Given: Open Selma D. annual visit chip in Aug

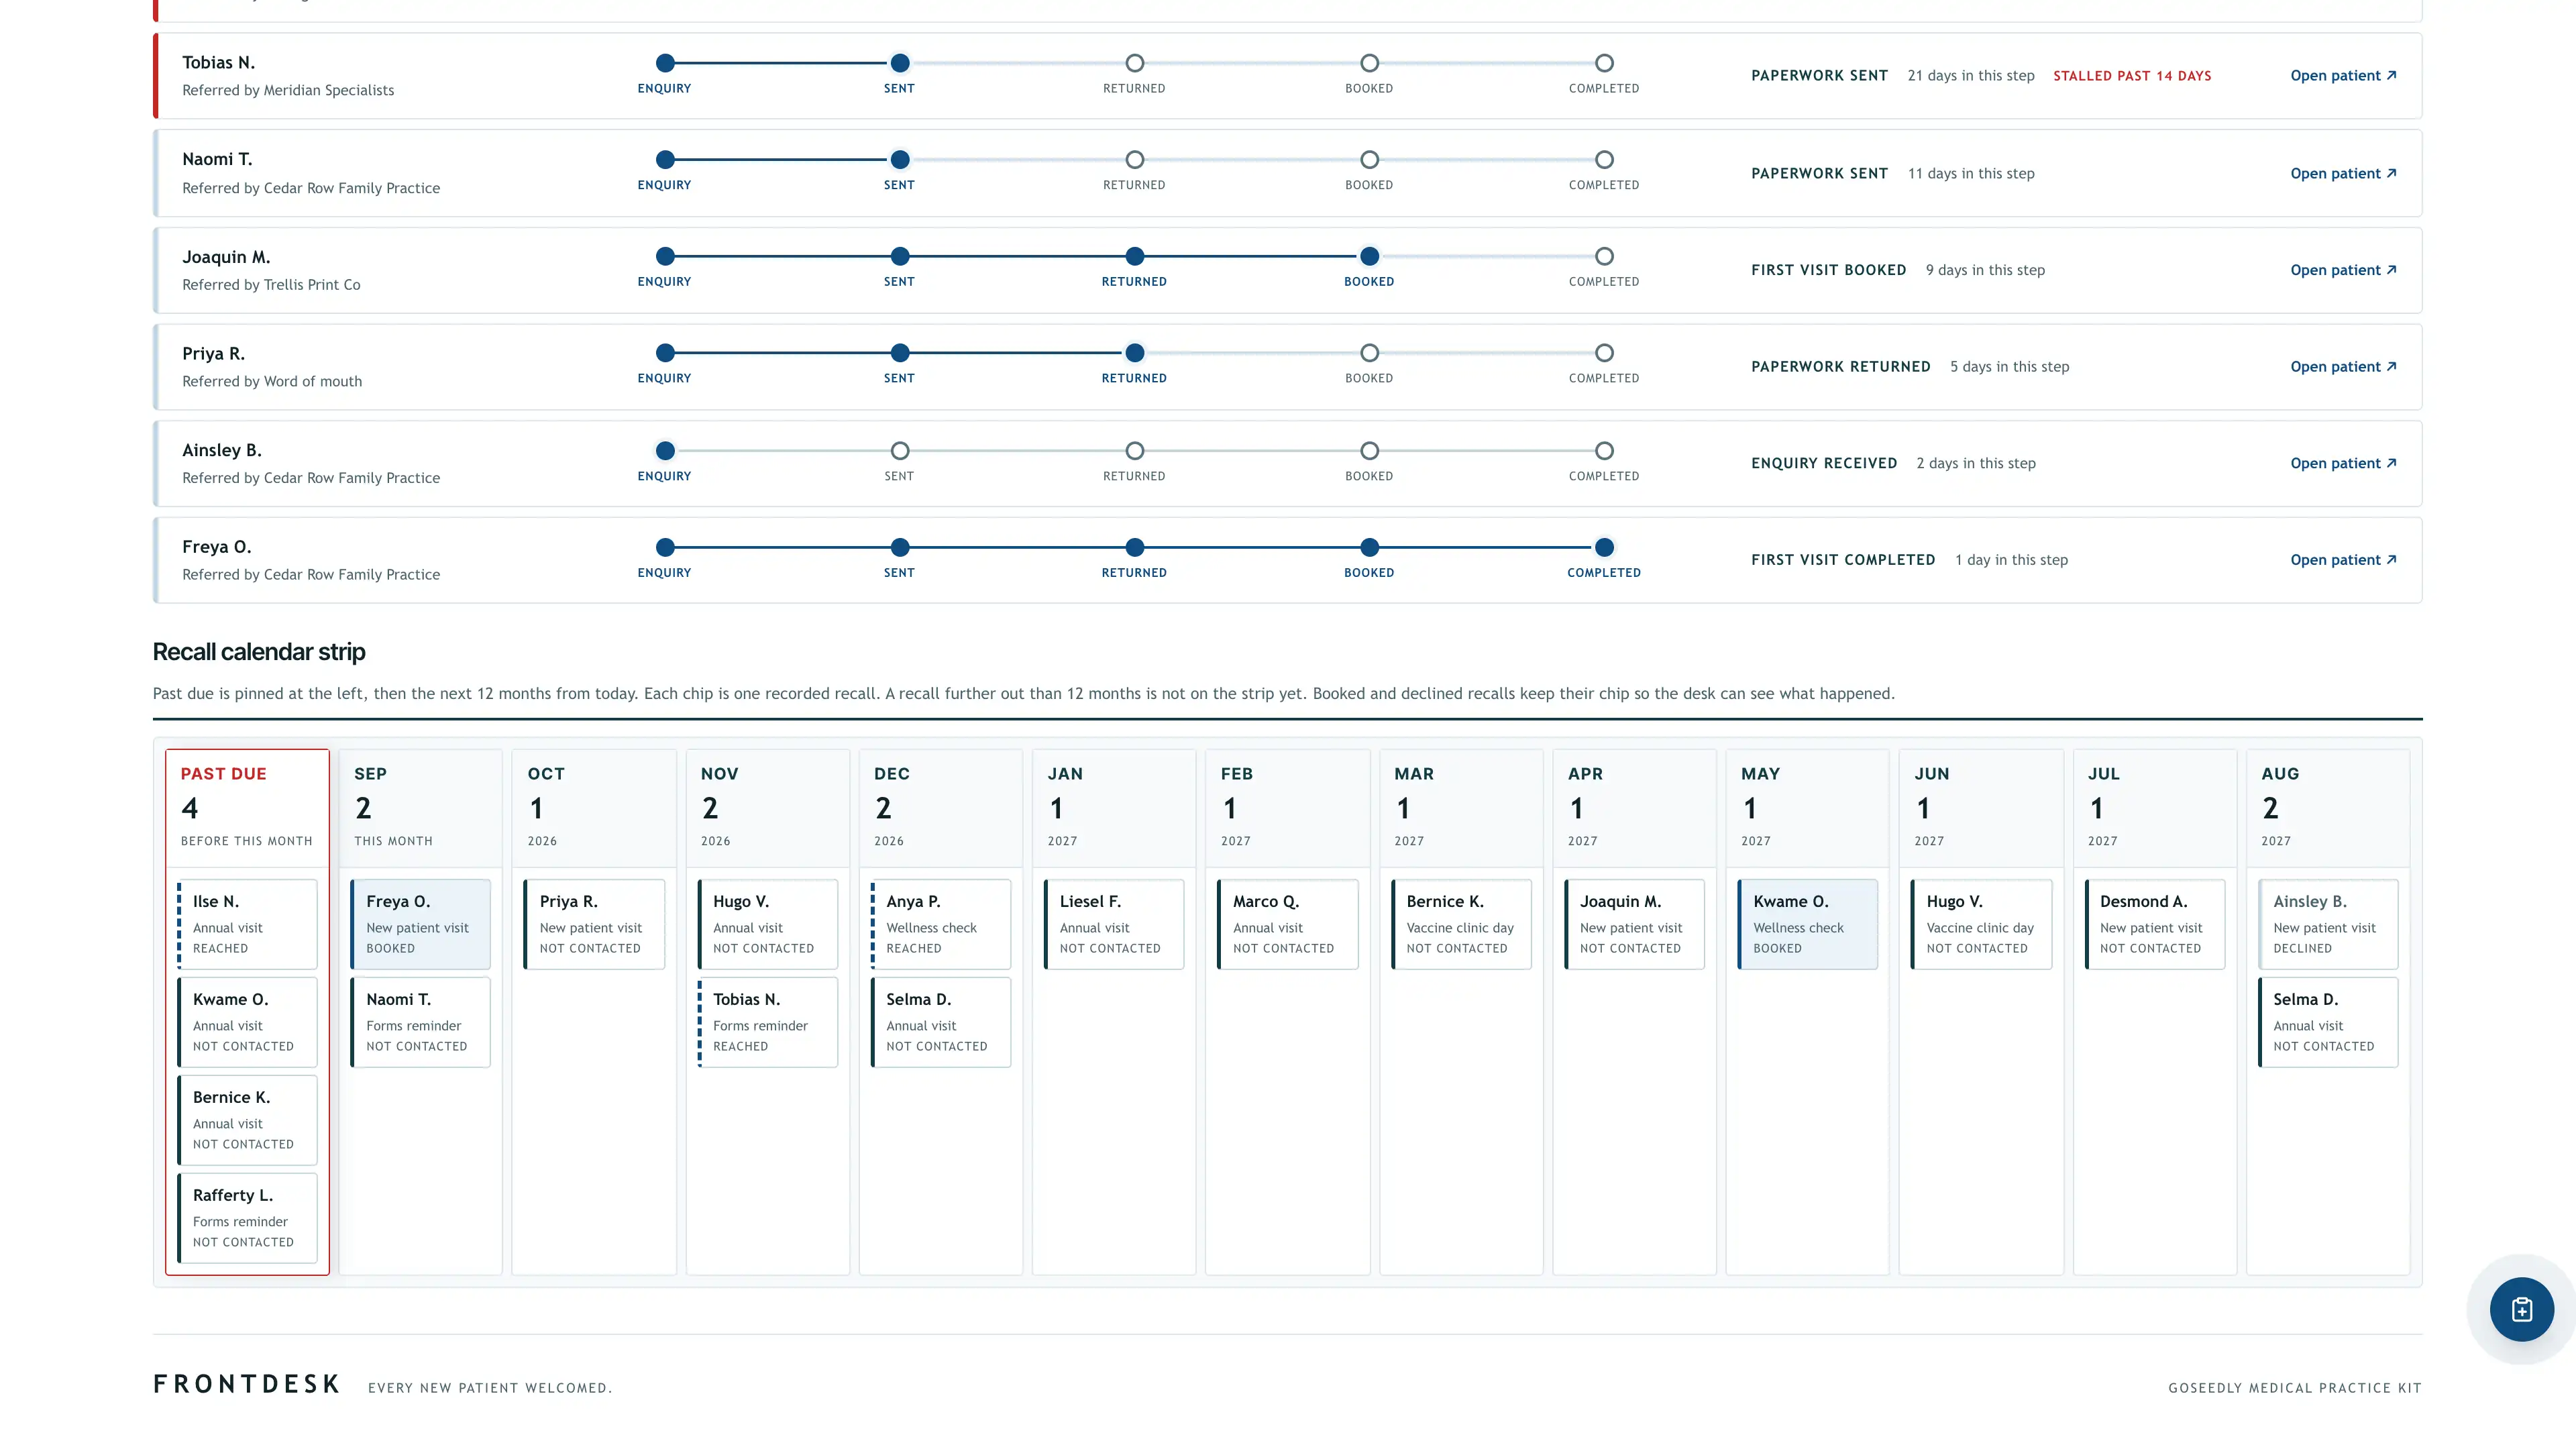Looking at the screenshot, I should 2328,1022.
